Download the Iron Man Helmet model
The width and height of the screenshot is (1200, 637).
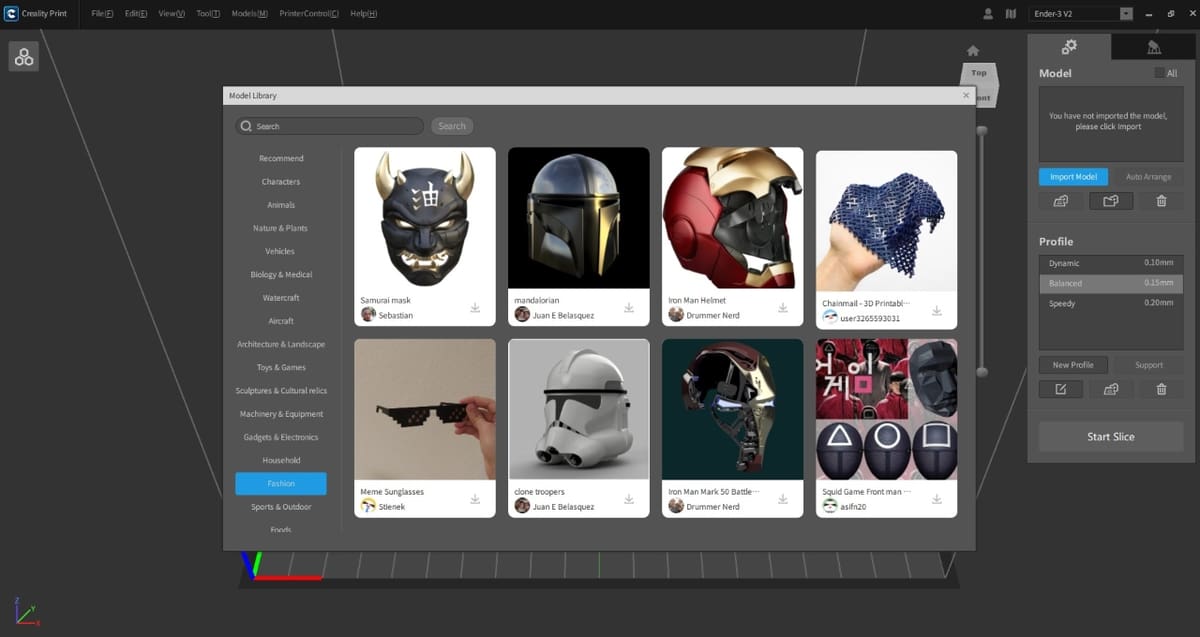(783, 308)
